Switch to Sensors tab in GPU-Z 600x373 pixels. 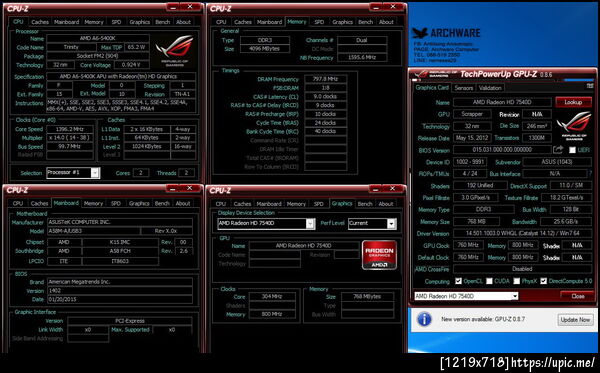coord(463,88)
